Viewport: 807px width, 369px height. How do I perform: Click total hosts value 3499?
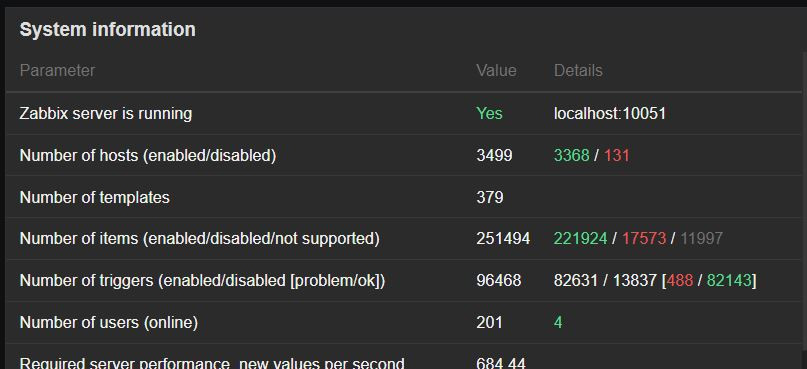tap(494, 155)
